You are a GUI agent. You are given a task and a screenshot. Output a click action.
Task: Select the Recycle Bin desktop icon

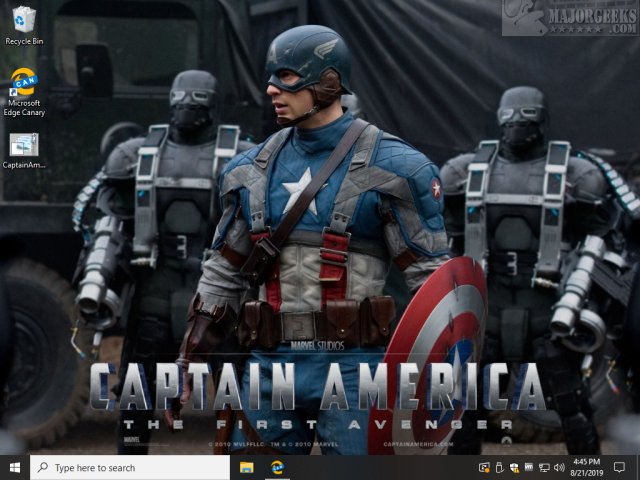point(24,25)
